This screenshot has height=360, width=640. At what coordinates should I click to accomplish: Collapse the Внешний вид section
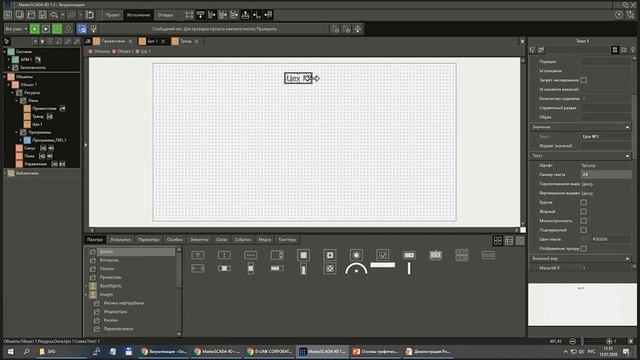tap(628, 258)
